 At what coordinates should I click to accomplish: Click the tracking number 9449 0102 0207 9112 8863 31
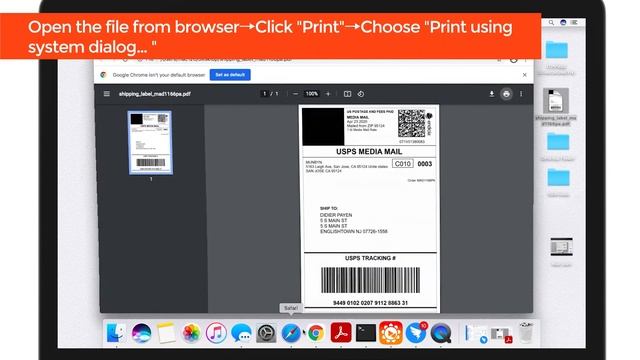[370, 303]
